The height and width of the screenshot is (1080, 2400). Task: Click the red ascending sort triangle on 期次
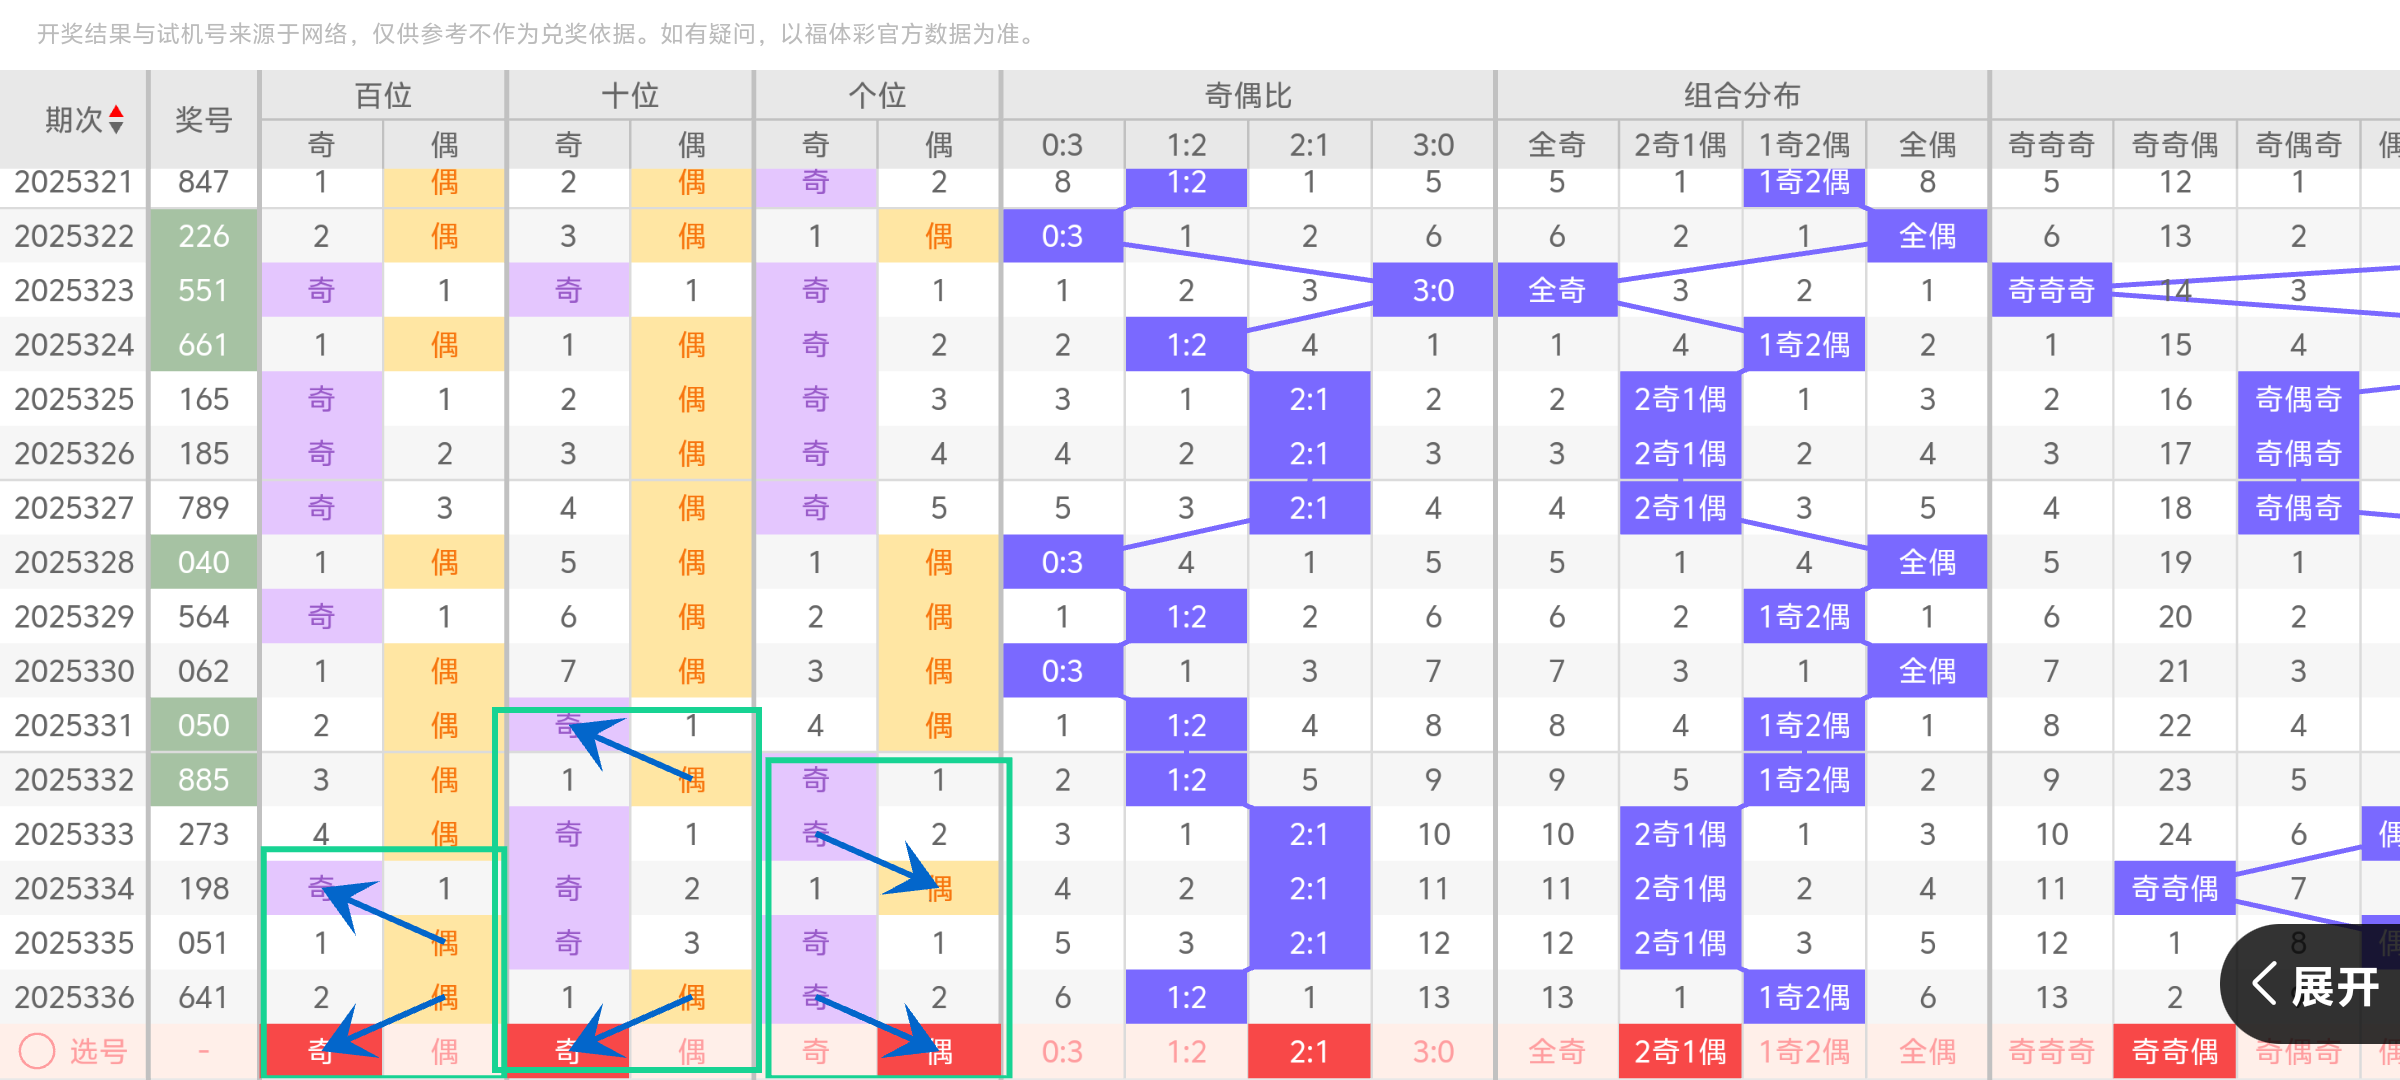pos(117,113)
